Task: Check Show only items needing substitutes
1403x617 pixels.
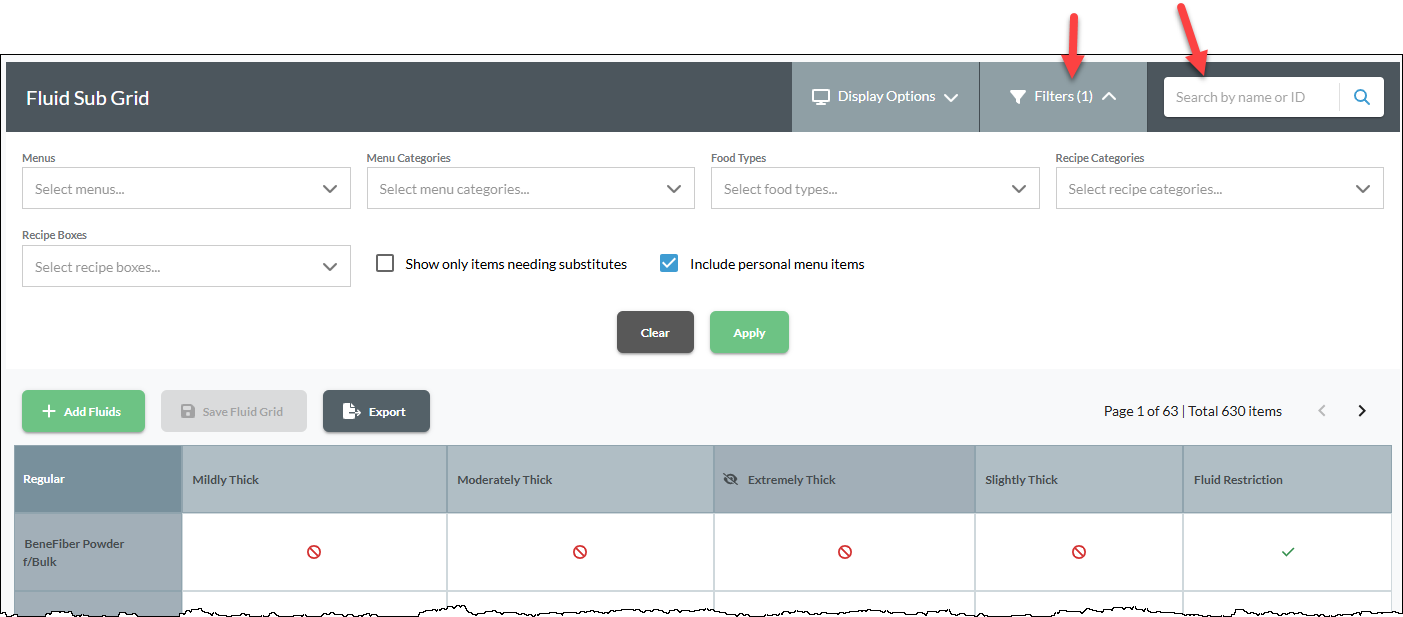Action: (385, 262)
